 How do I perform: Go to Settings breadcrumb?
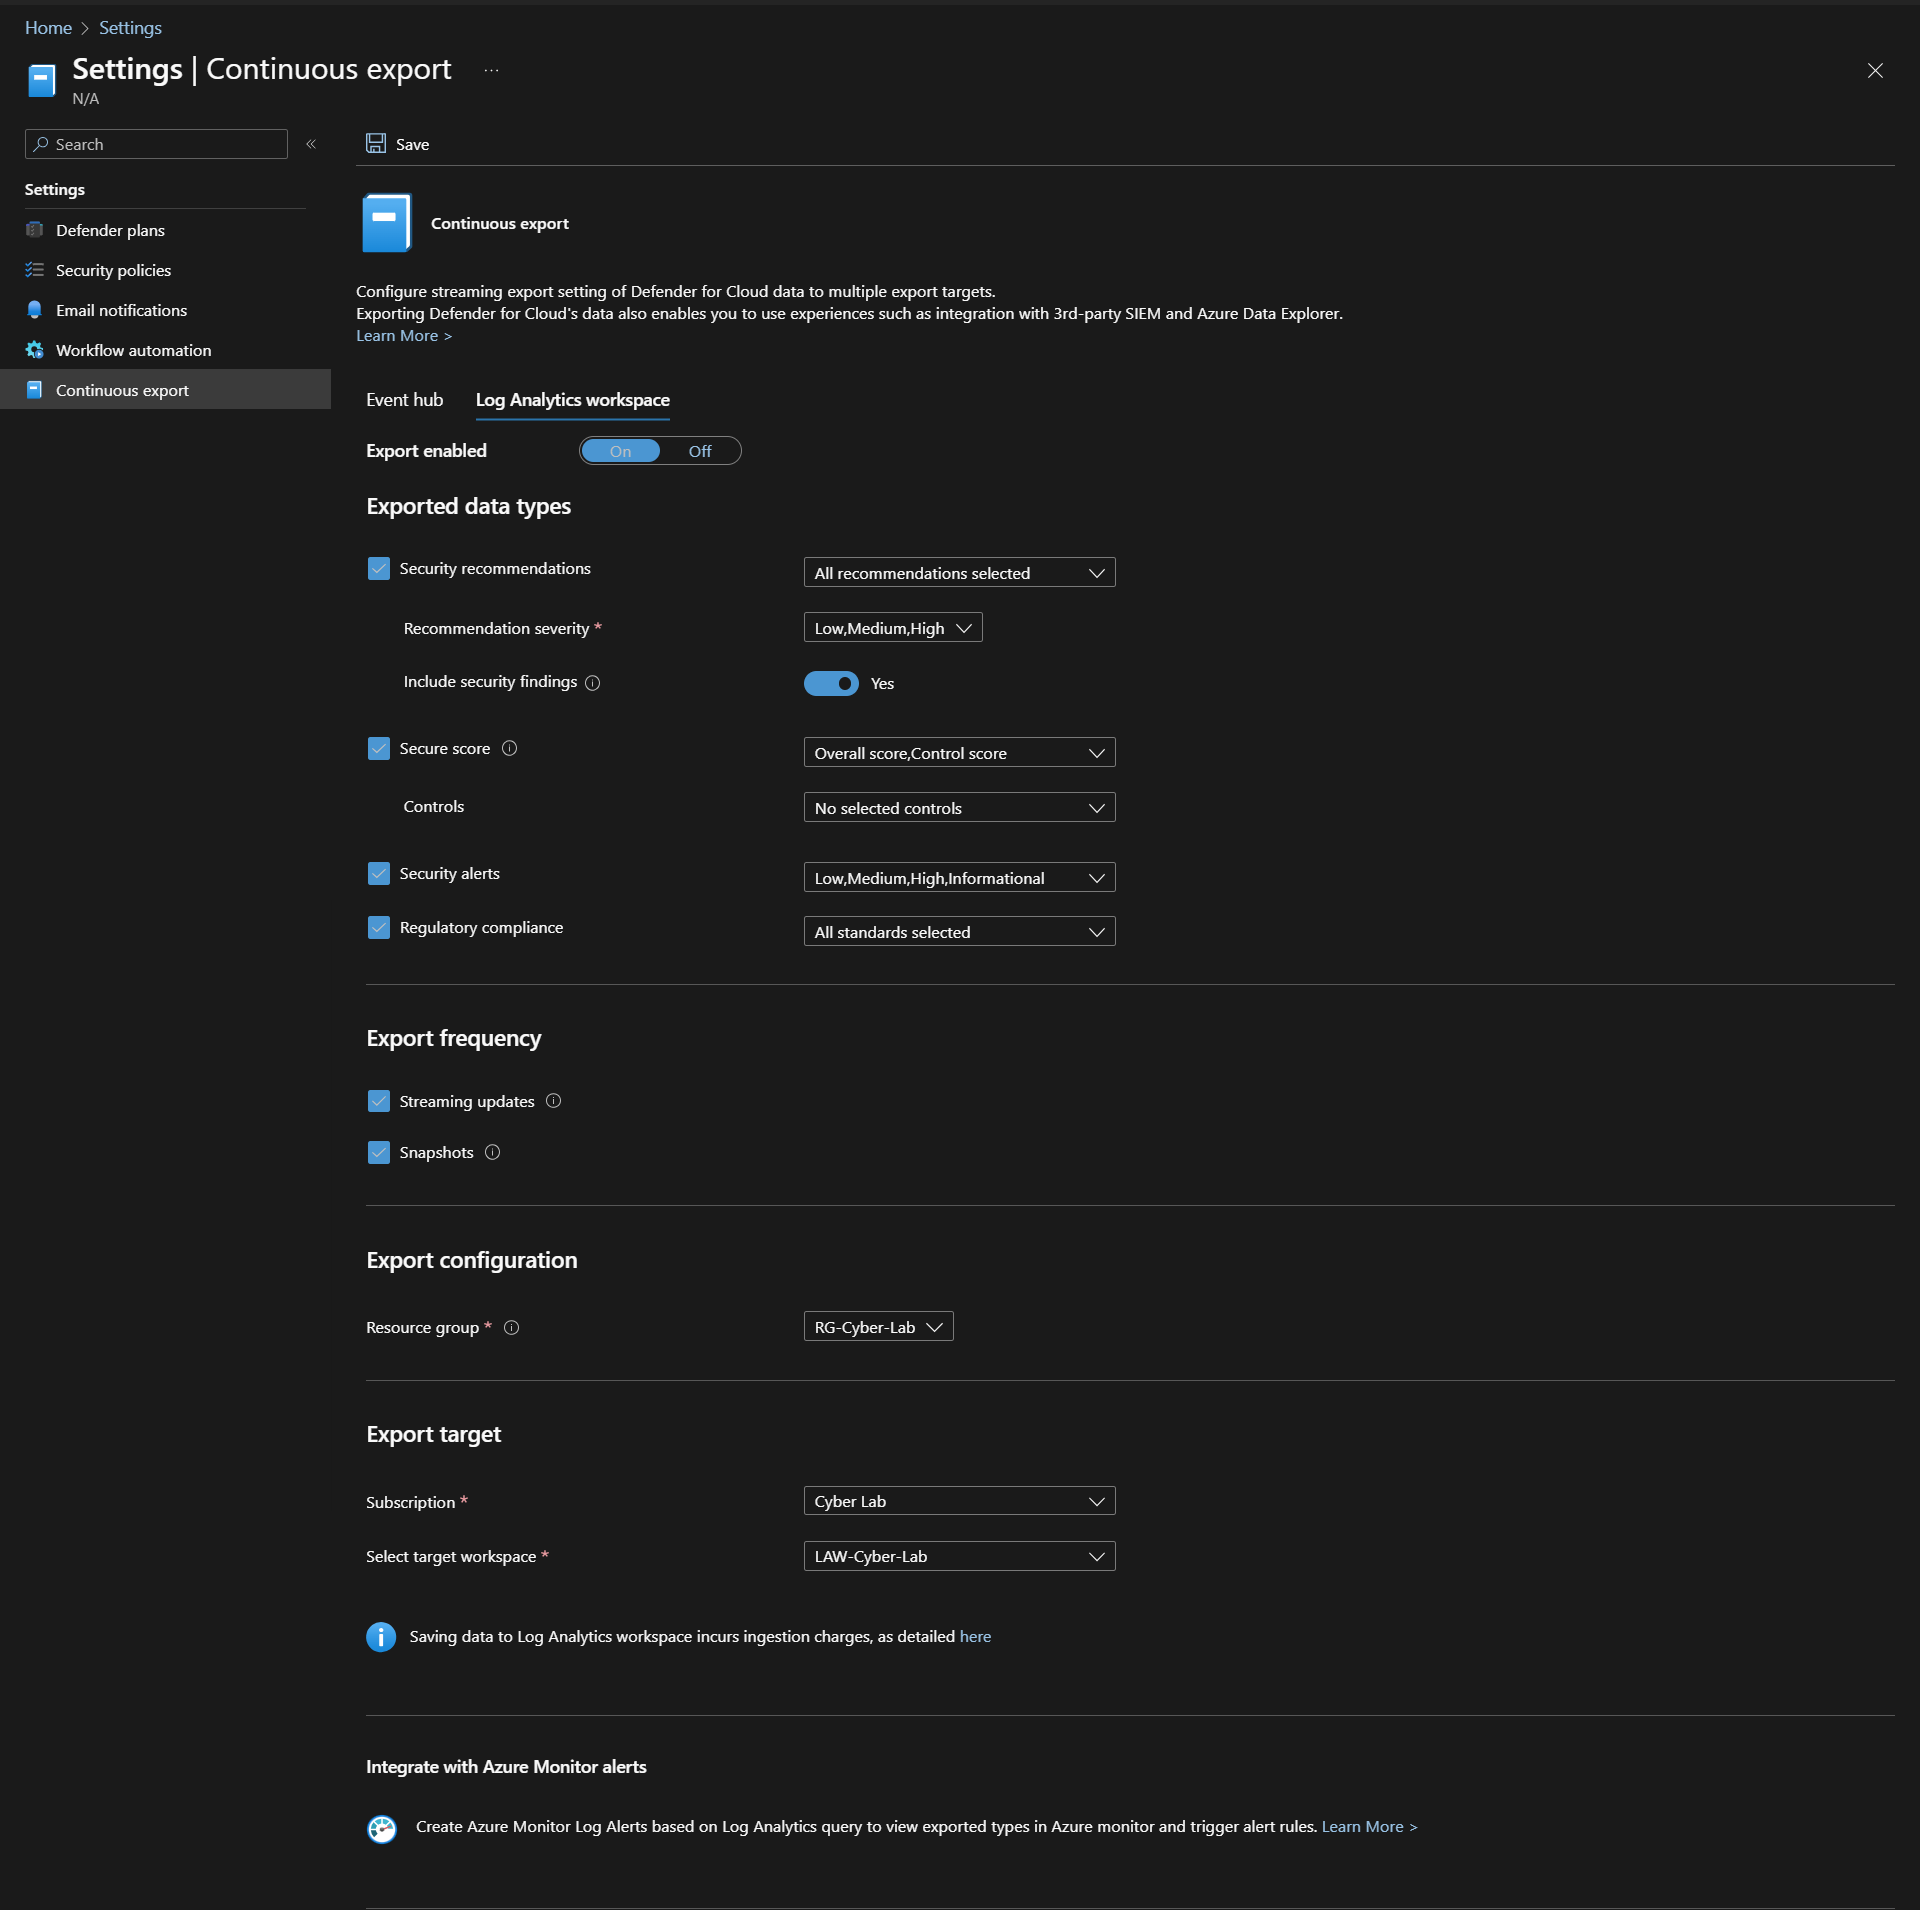(130, 28)
